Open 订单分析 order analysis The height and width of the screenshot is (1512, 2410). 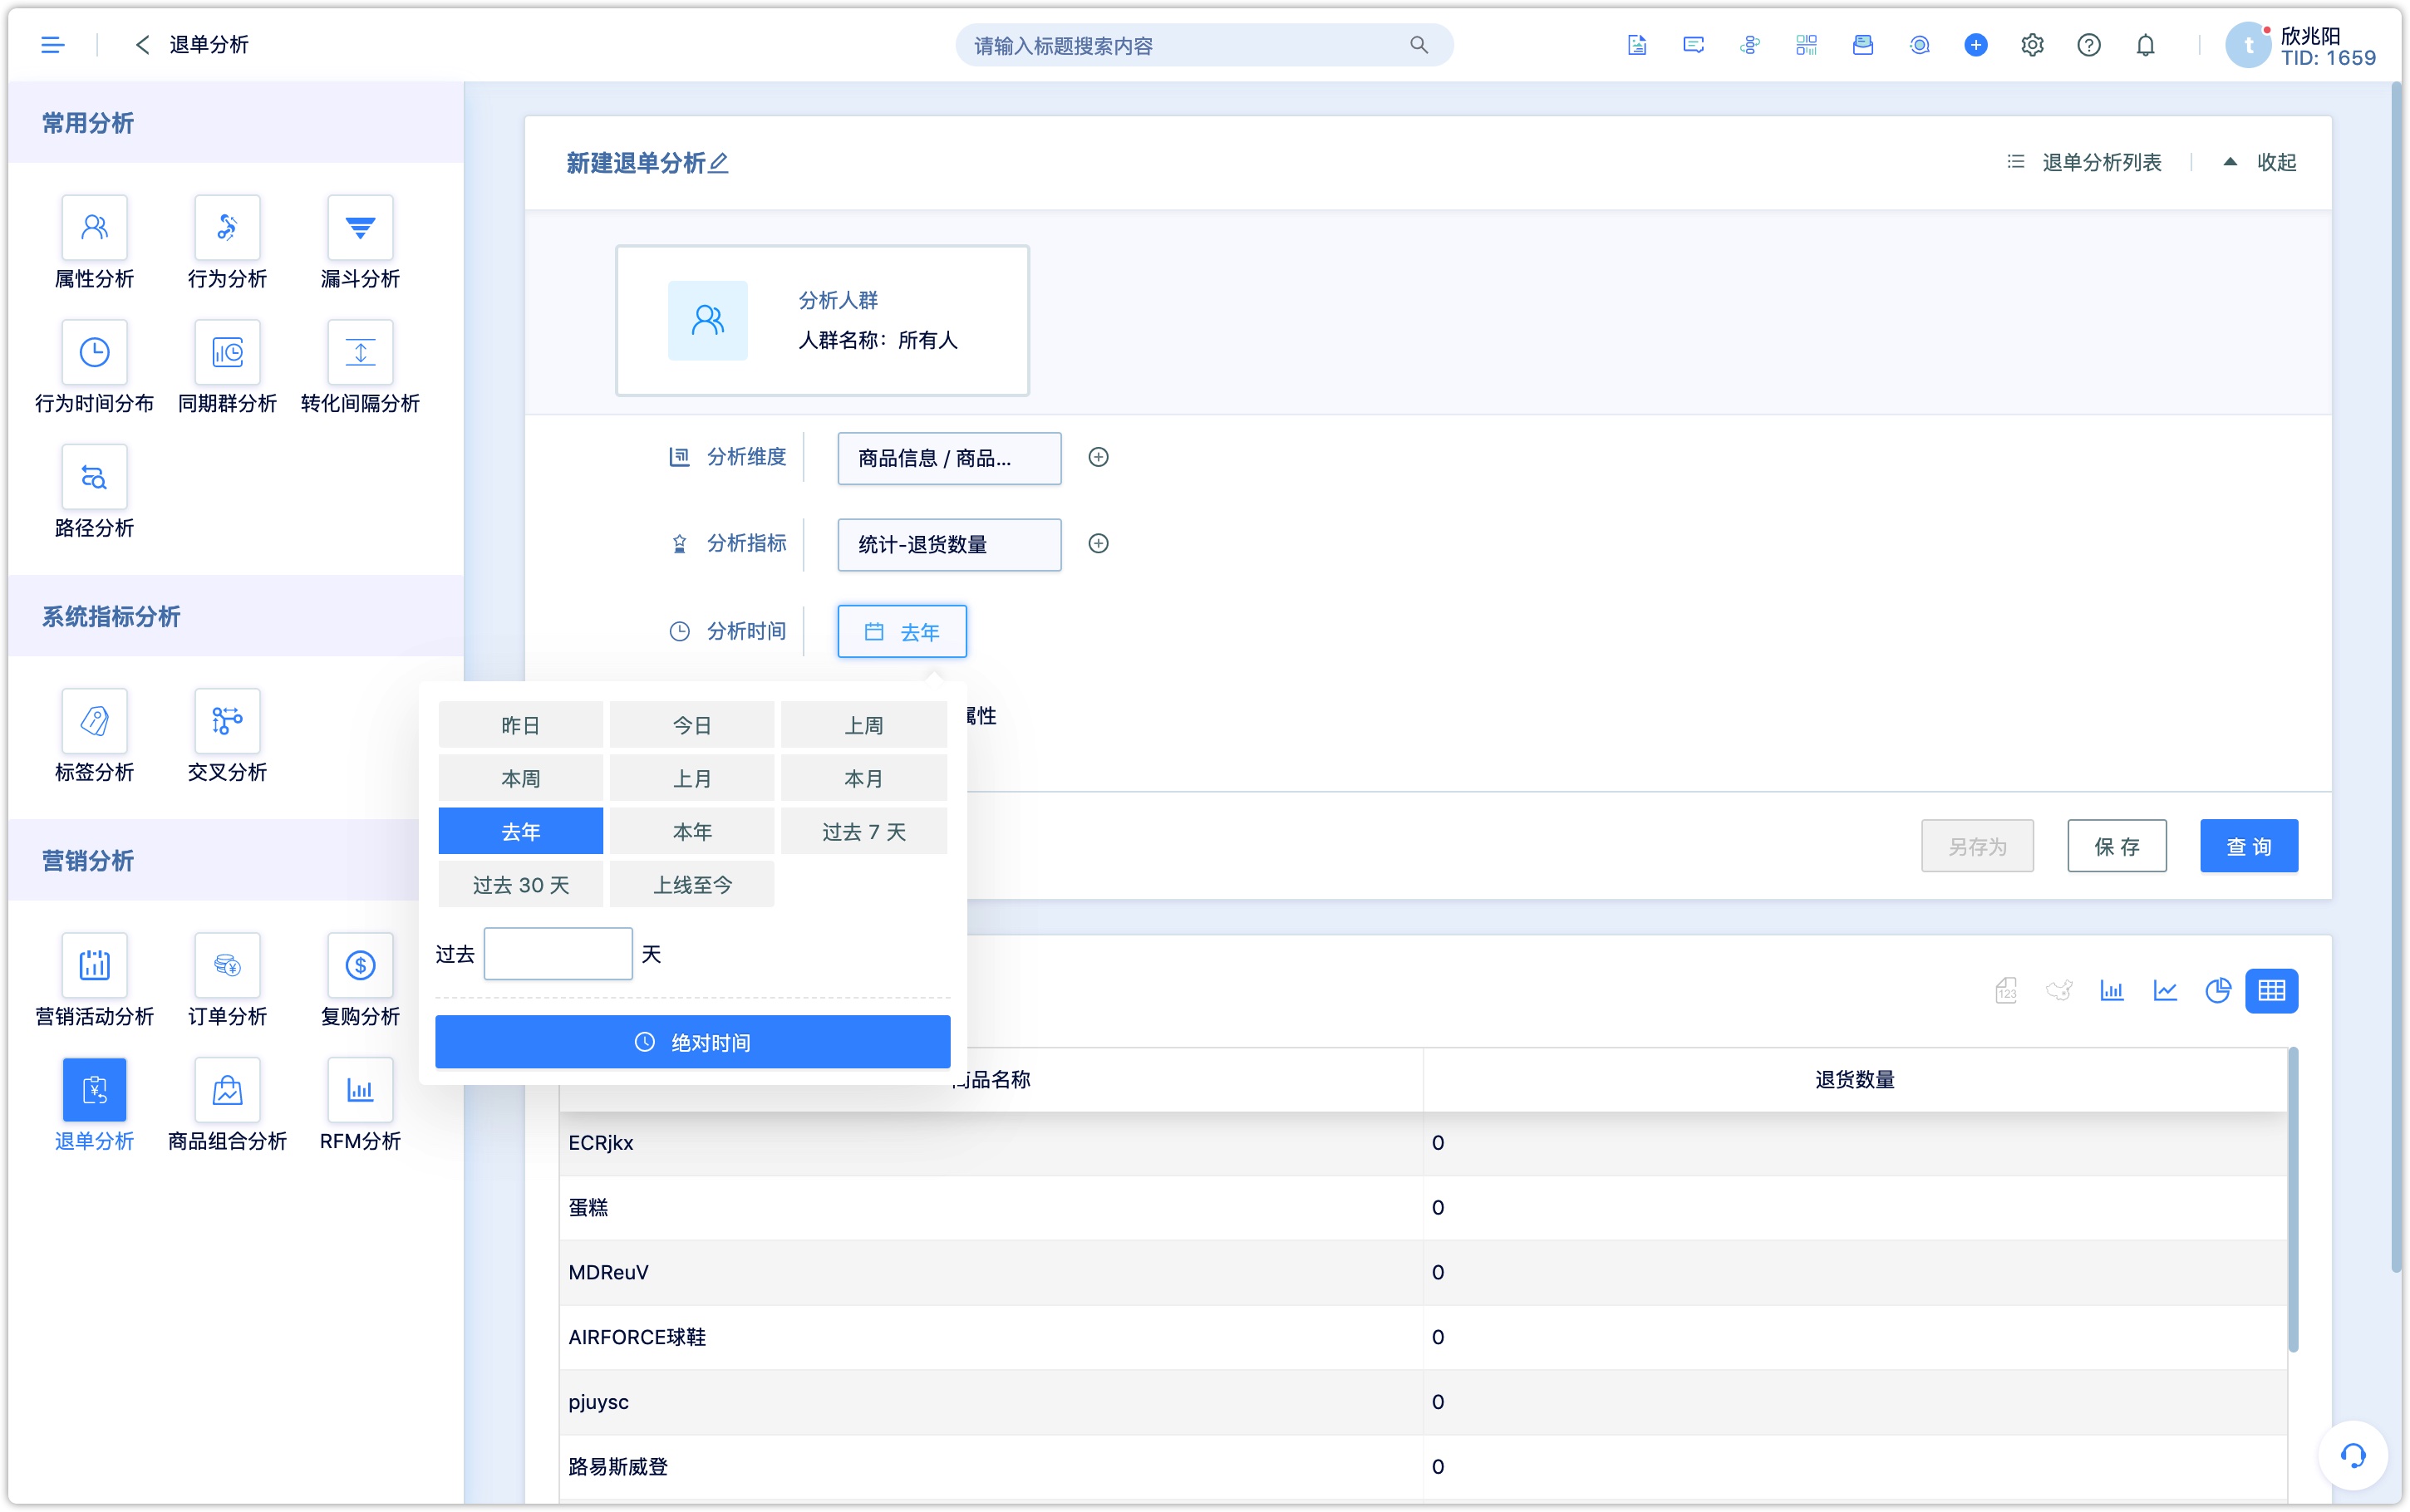click(227, 981)
